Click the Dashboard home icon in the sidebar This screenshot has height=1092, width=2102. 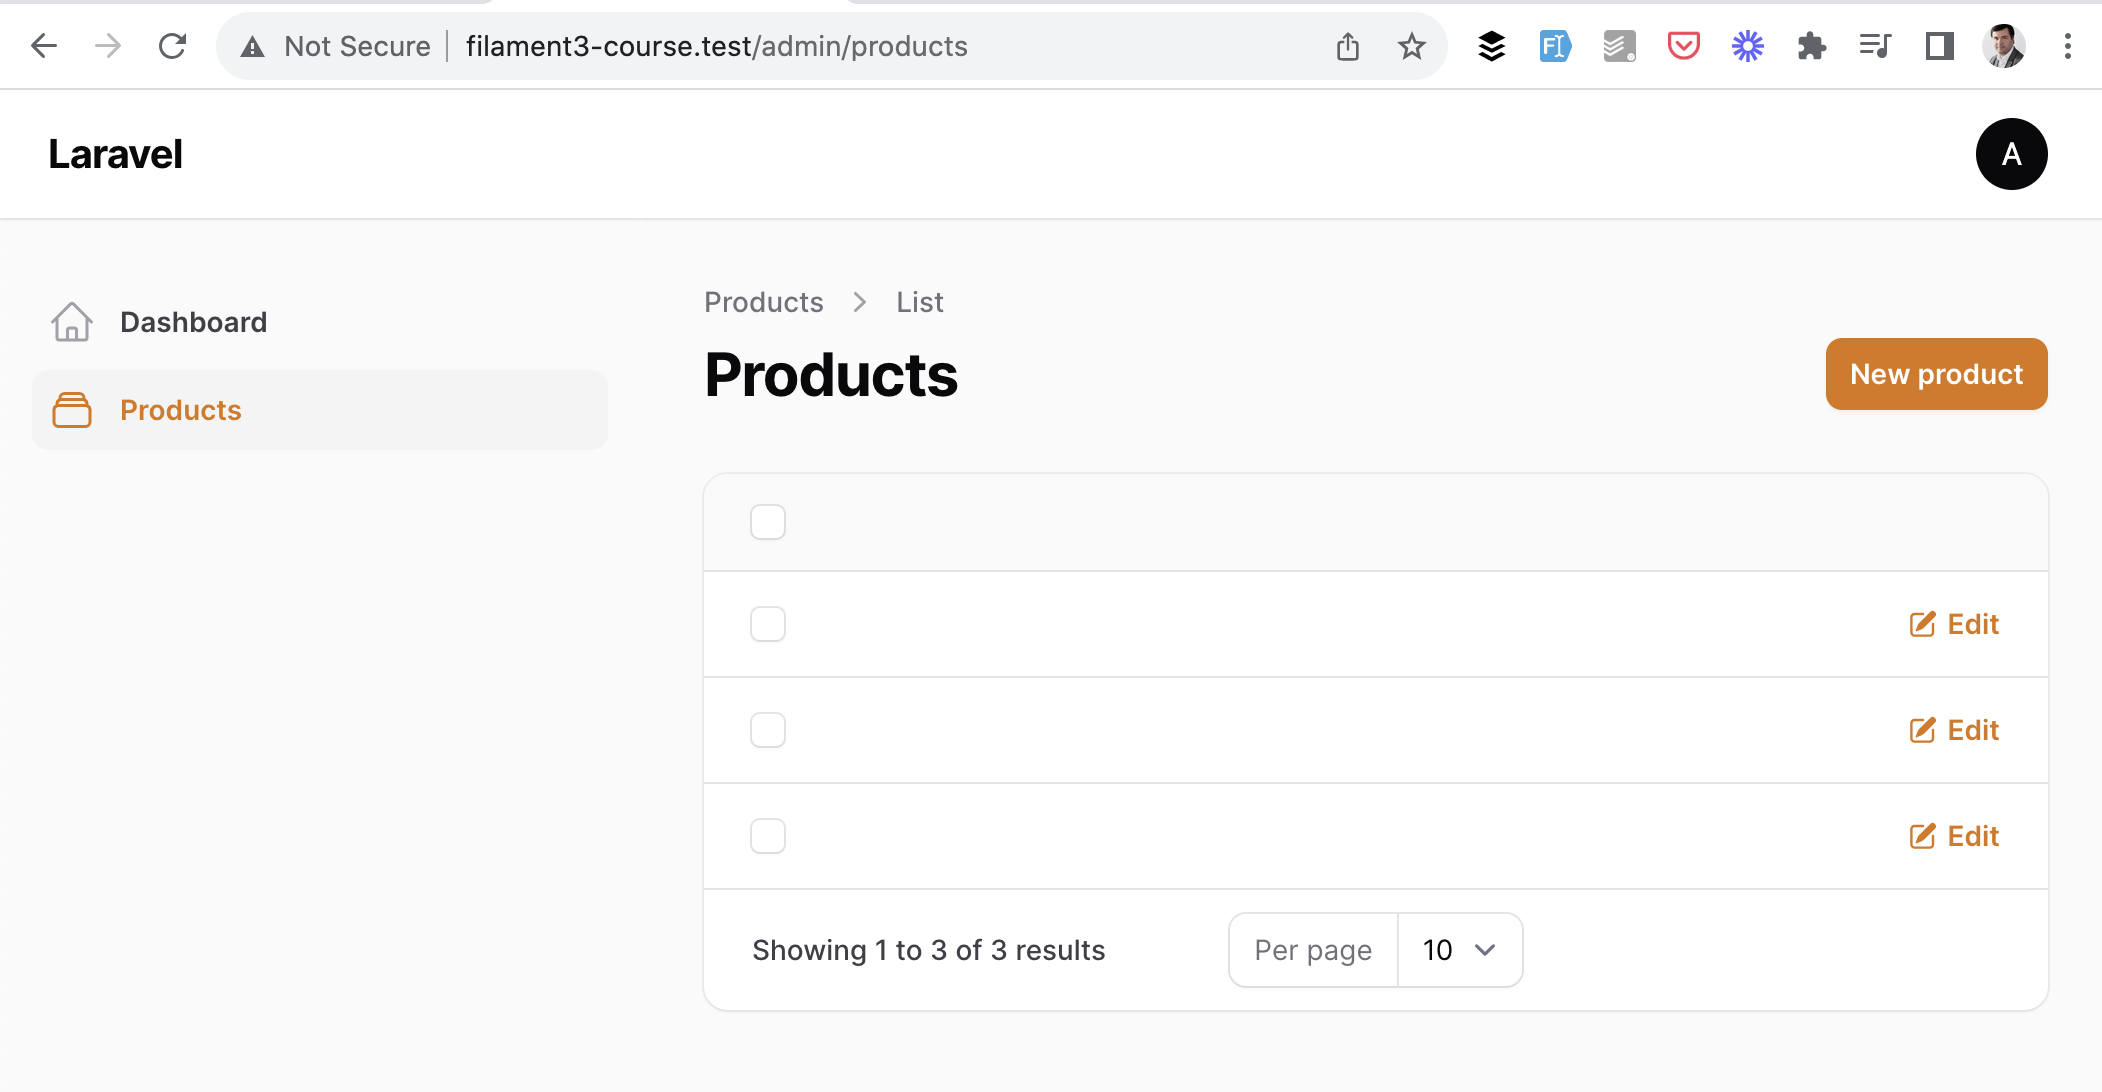tap(72, 322)
